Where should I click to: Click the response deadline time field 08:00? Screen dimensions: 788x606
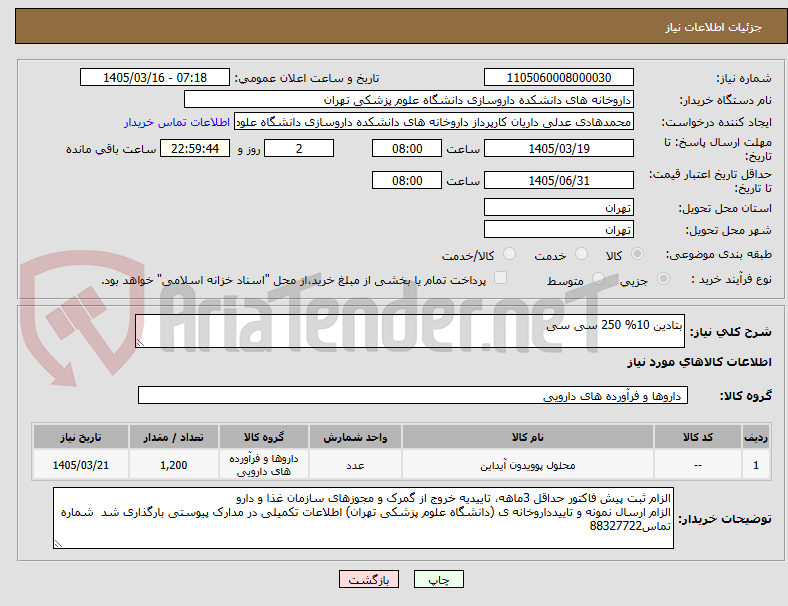(407, 149)
